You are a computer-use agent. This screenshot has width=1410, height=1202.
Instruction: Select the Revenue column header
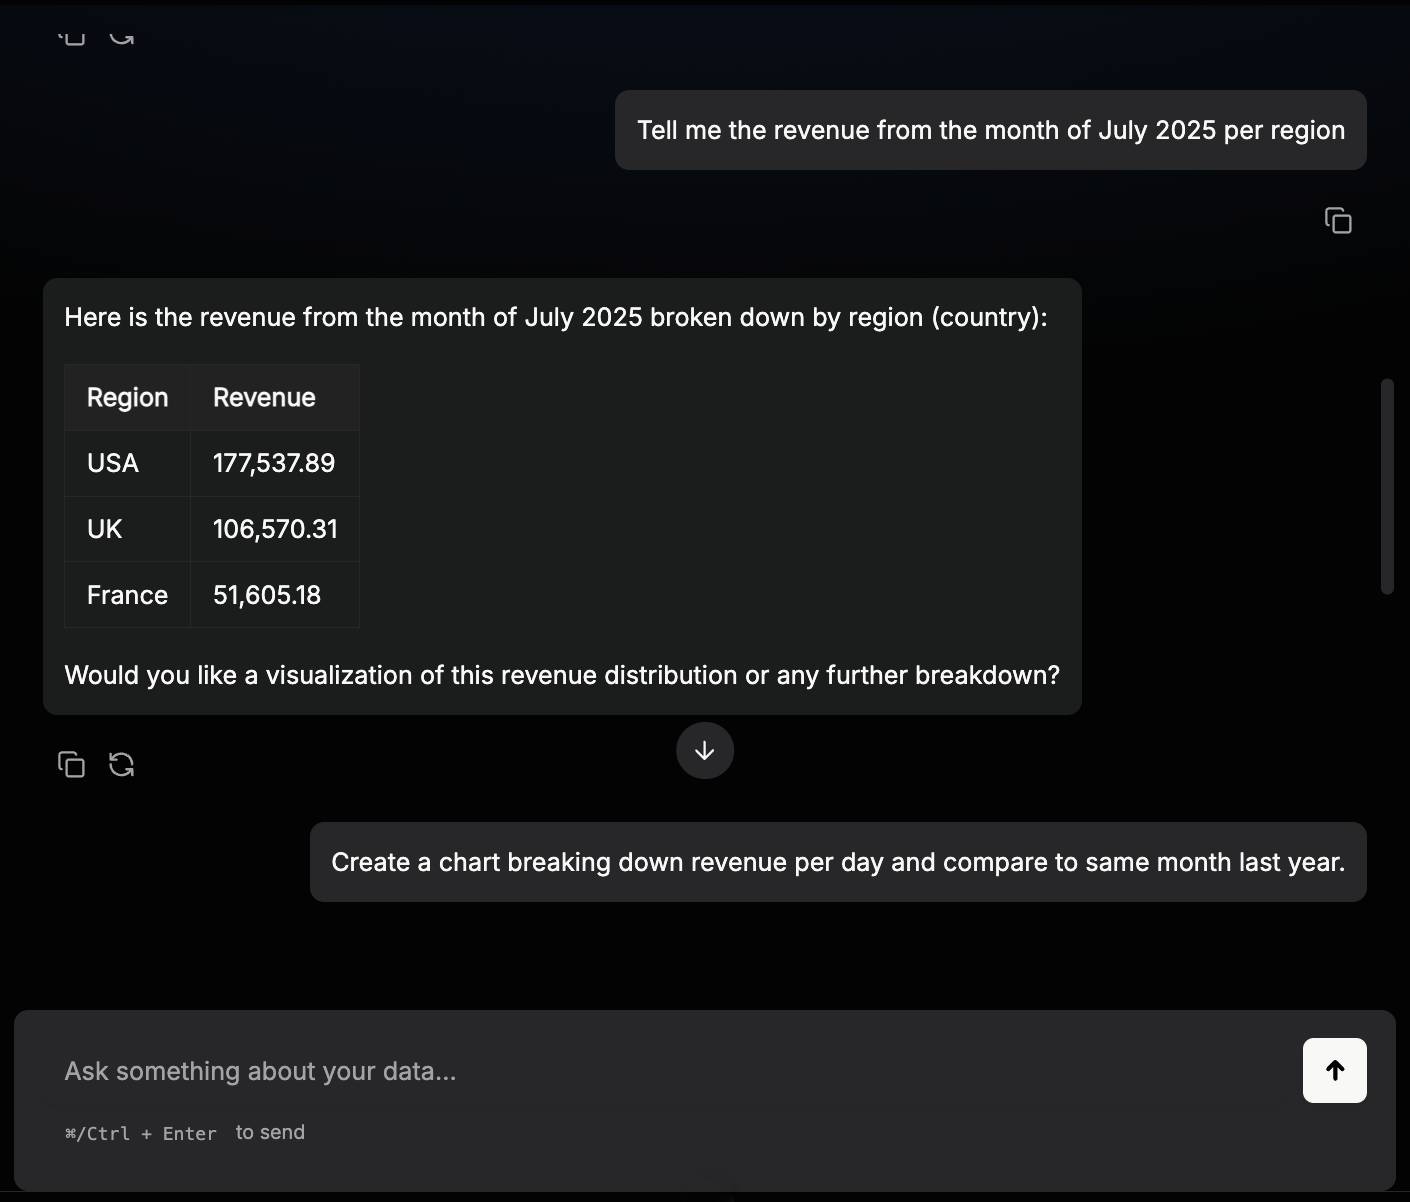coord(264,398)
